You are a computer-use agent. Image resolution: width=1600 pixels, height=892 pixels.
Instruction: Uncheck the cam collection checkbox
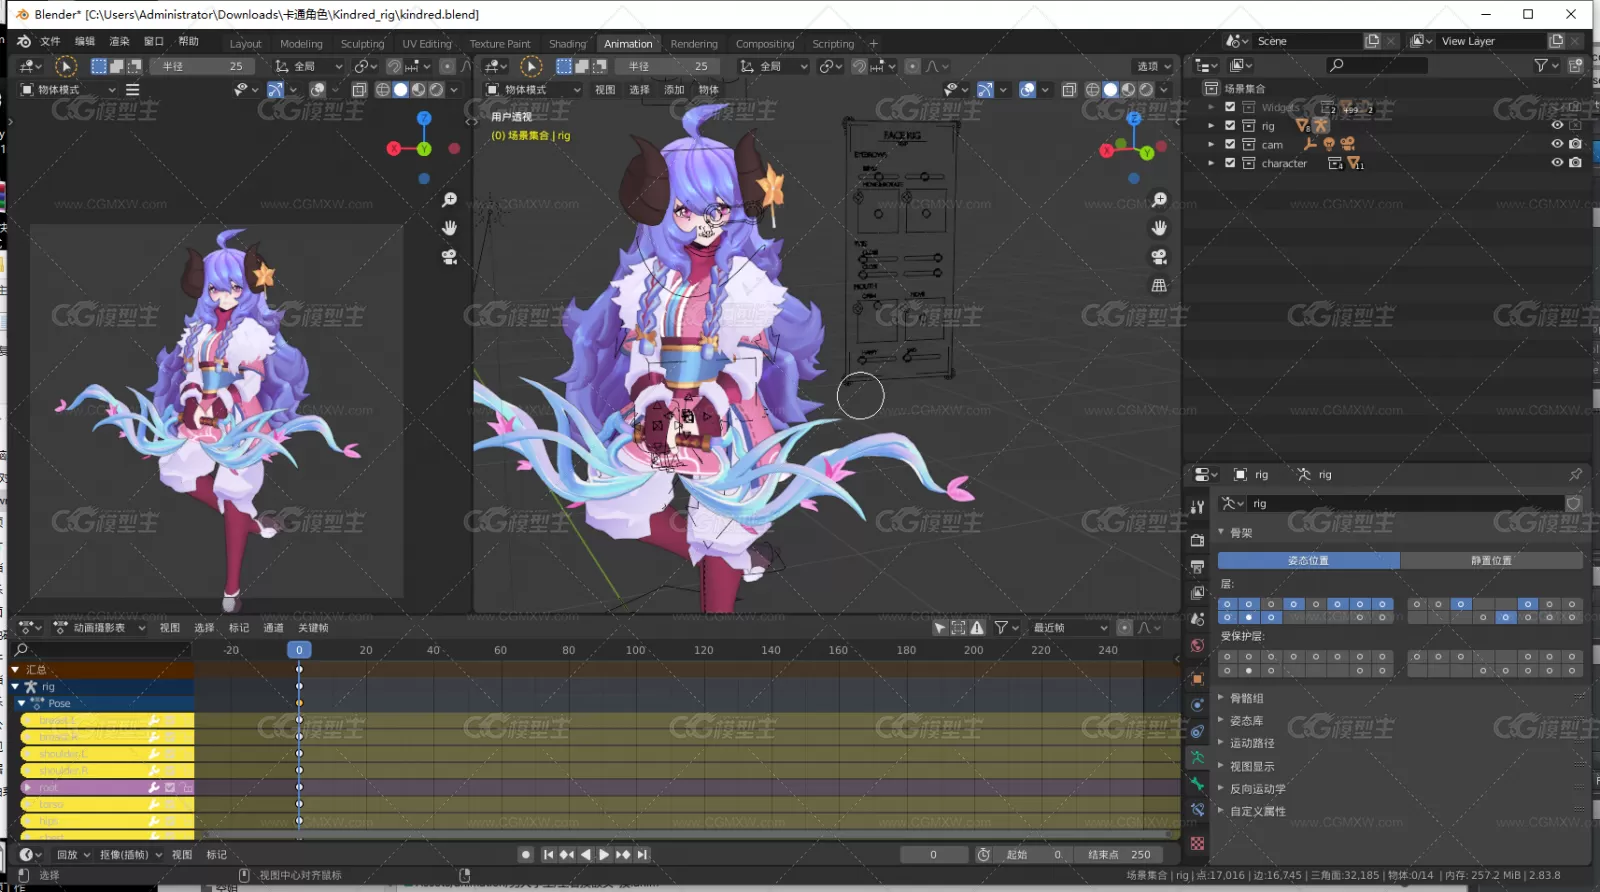point(1230,144)
